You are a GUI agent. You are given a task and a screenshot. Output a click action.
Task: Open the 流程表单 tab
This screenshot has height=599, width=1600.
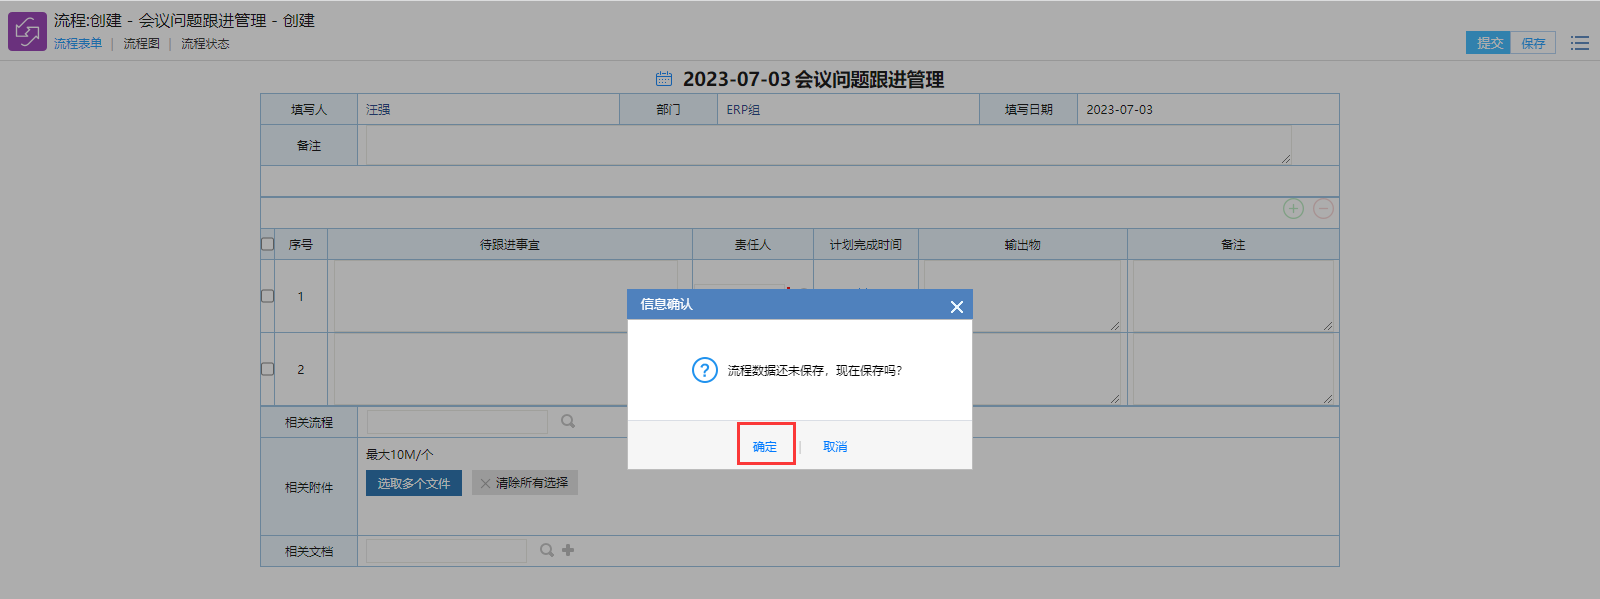click(78, 44)
